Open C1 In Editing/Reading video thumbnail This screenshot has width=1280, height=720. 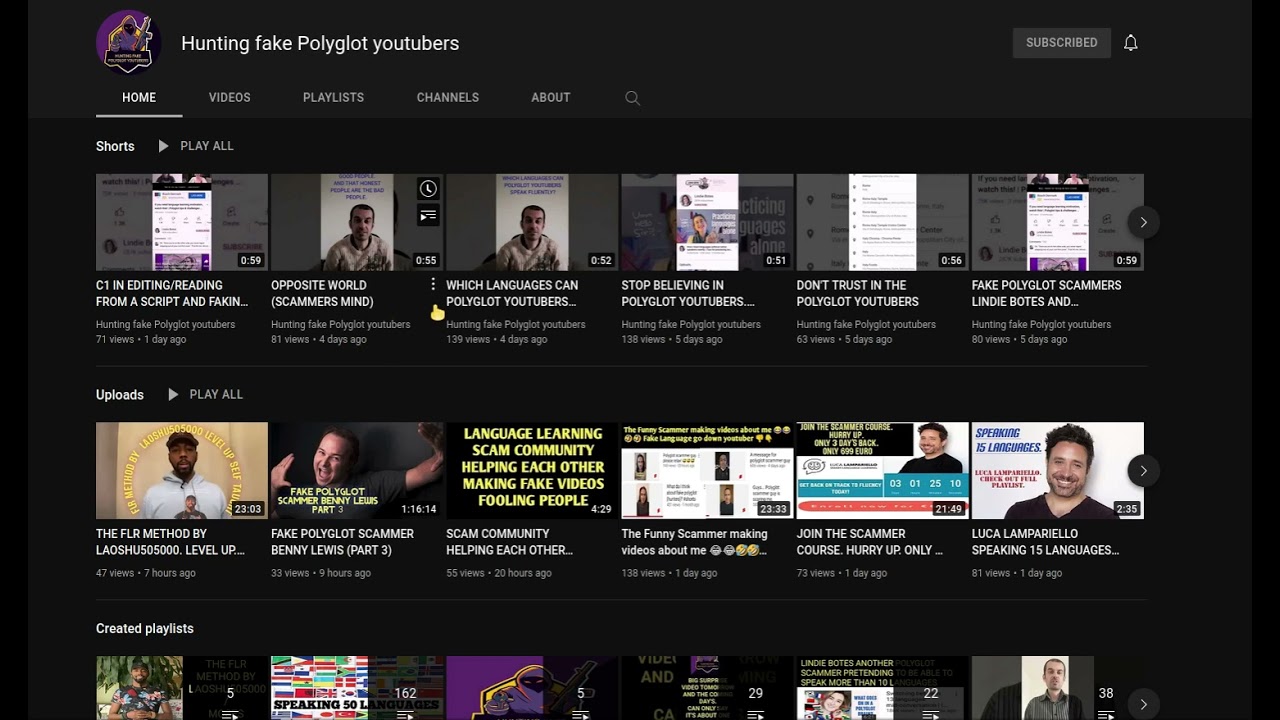click(x=182, y=222)
